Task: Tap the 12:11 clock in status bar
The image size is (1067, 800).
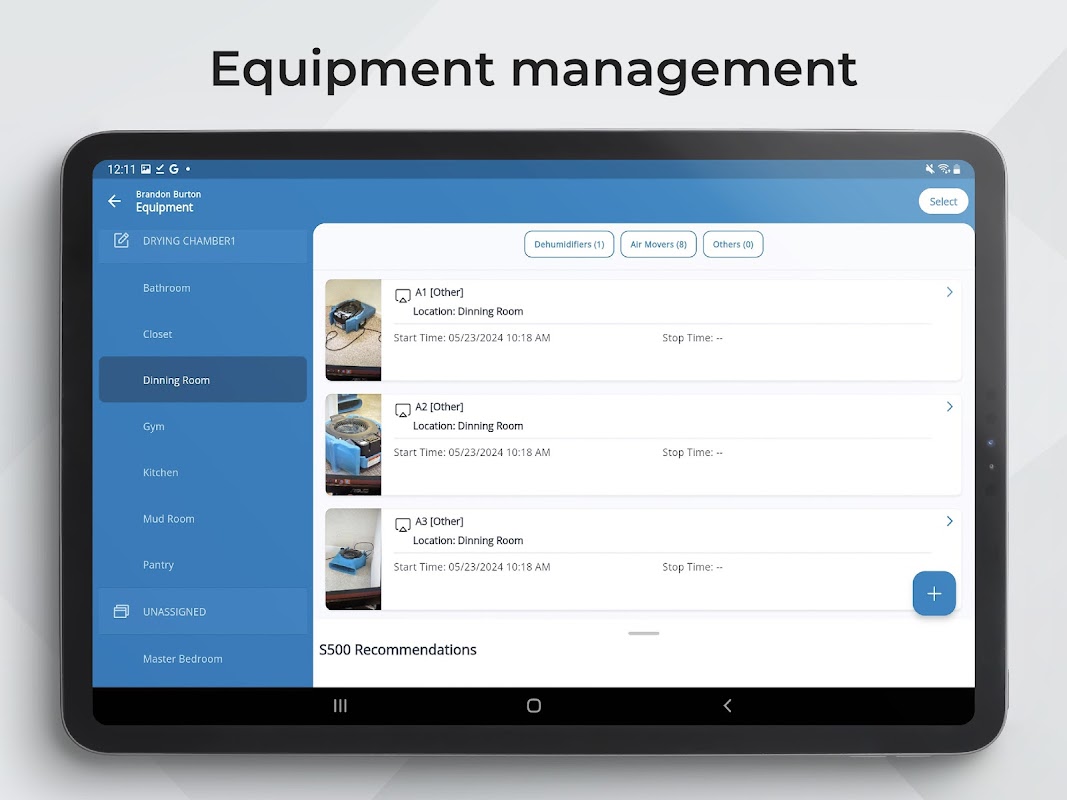Action: pyautogui.click(x=121, y=169)
